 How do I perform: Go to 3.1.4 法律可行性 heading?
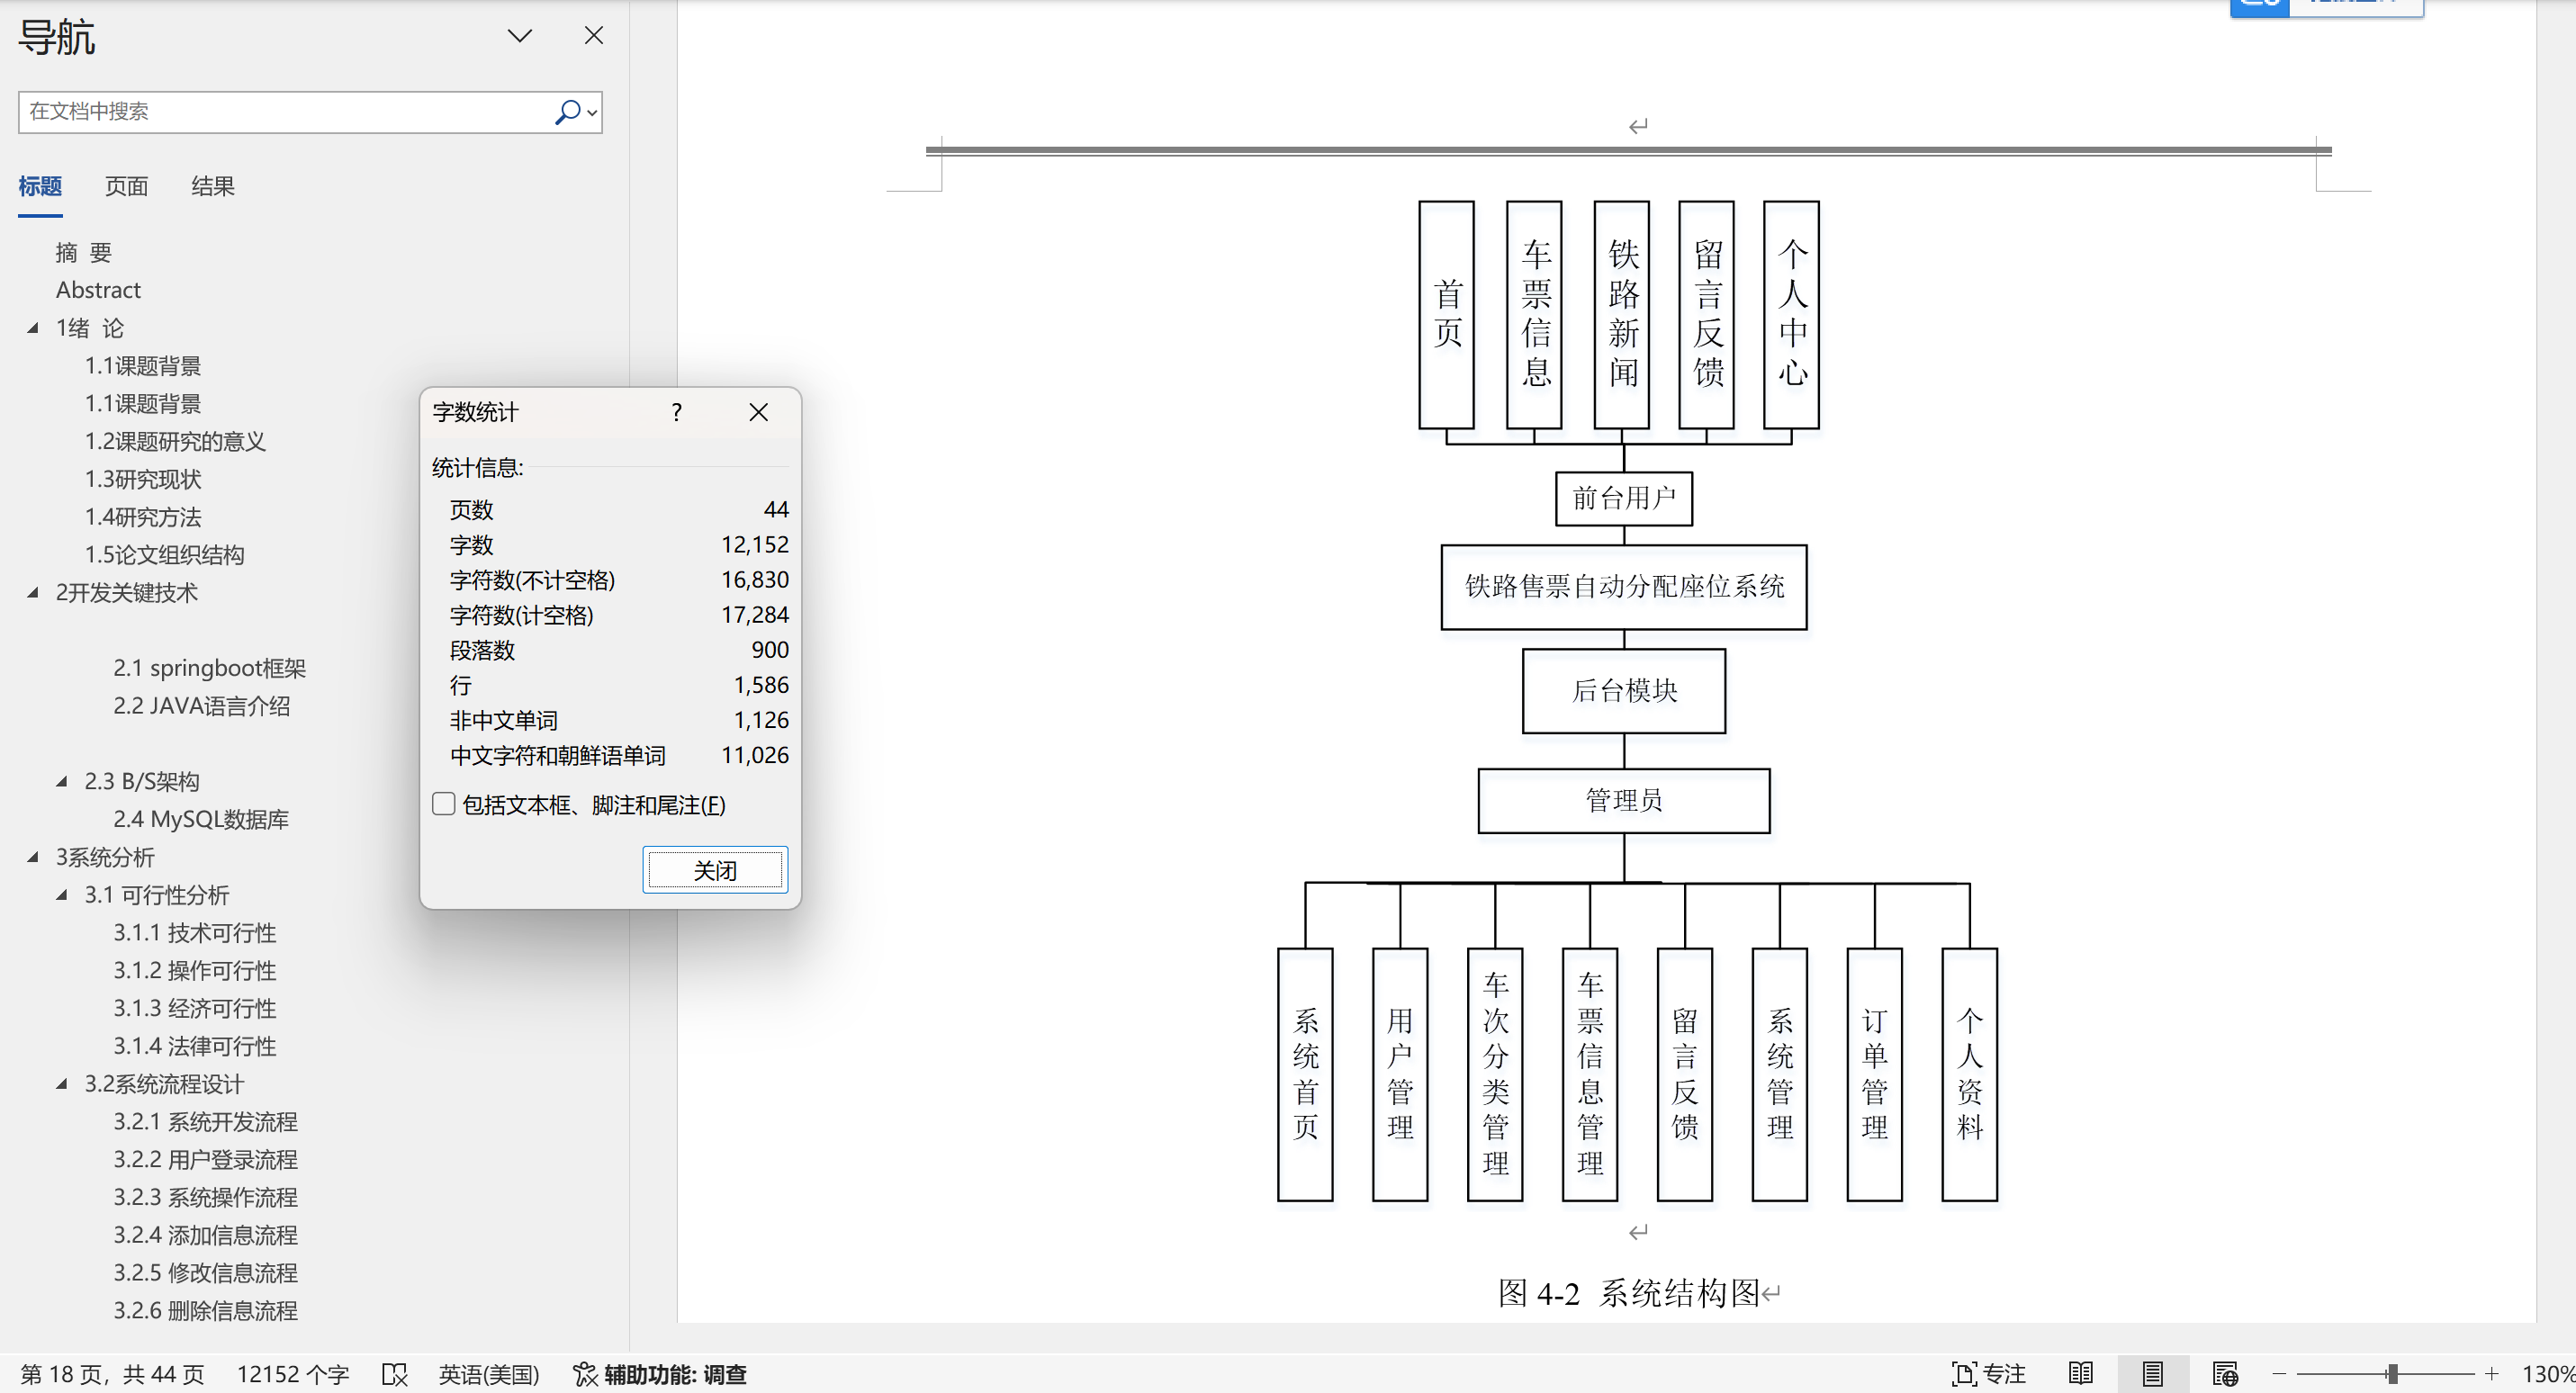point(194,1047)
